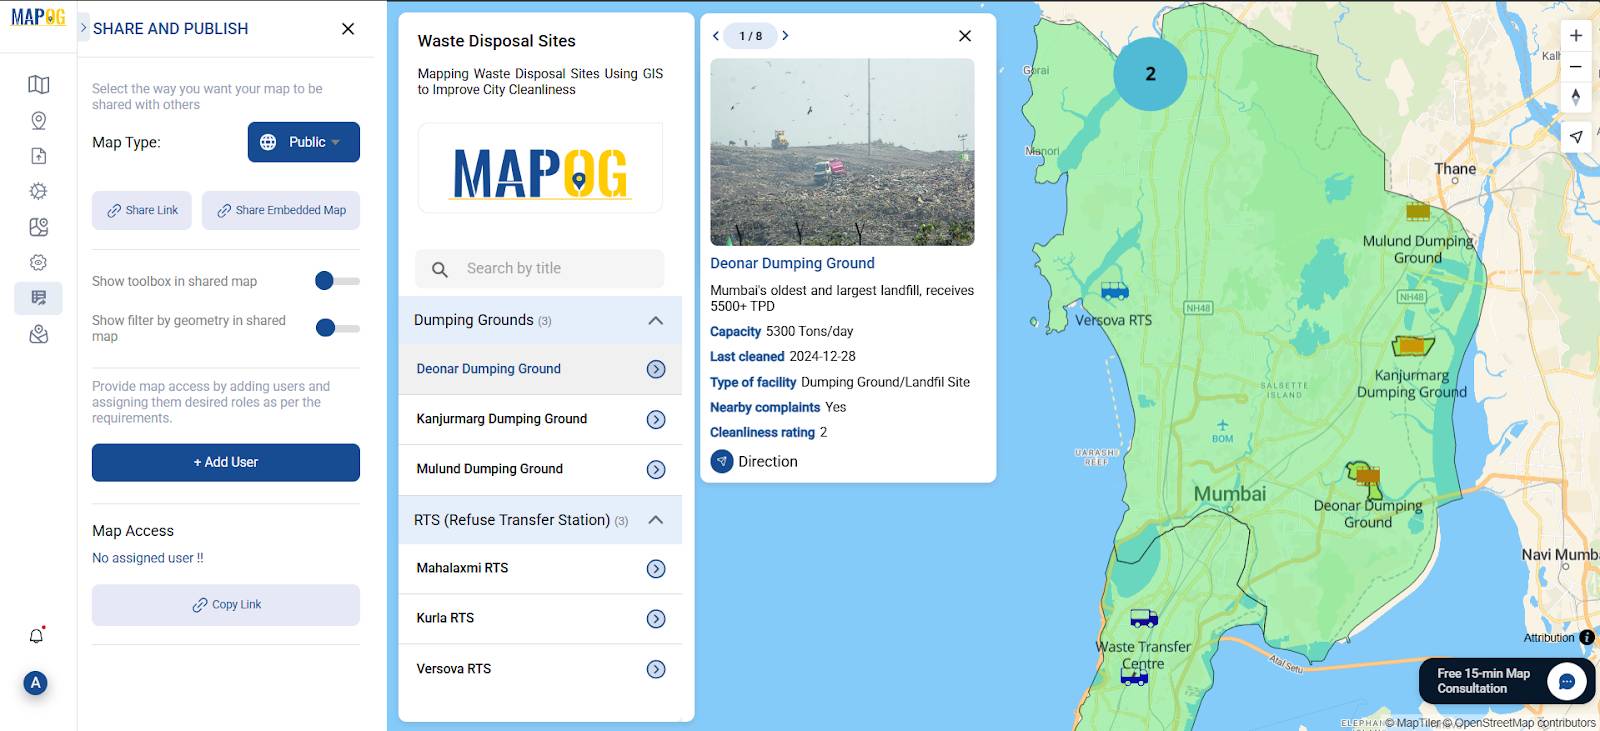The image size is (1600, 731).
Task: Click the cluster marker labeled 2
Action: (x=1150, y=74)
